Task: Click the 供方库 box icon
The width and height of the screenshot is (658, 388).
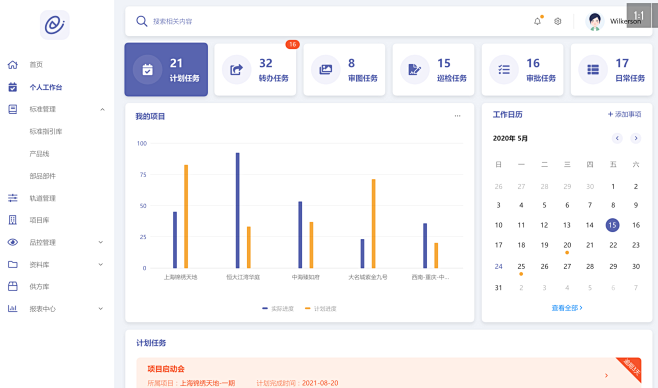Action: click(x=13, y=286)
